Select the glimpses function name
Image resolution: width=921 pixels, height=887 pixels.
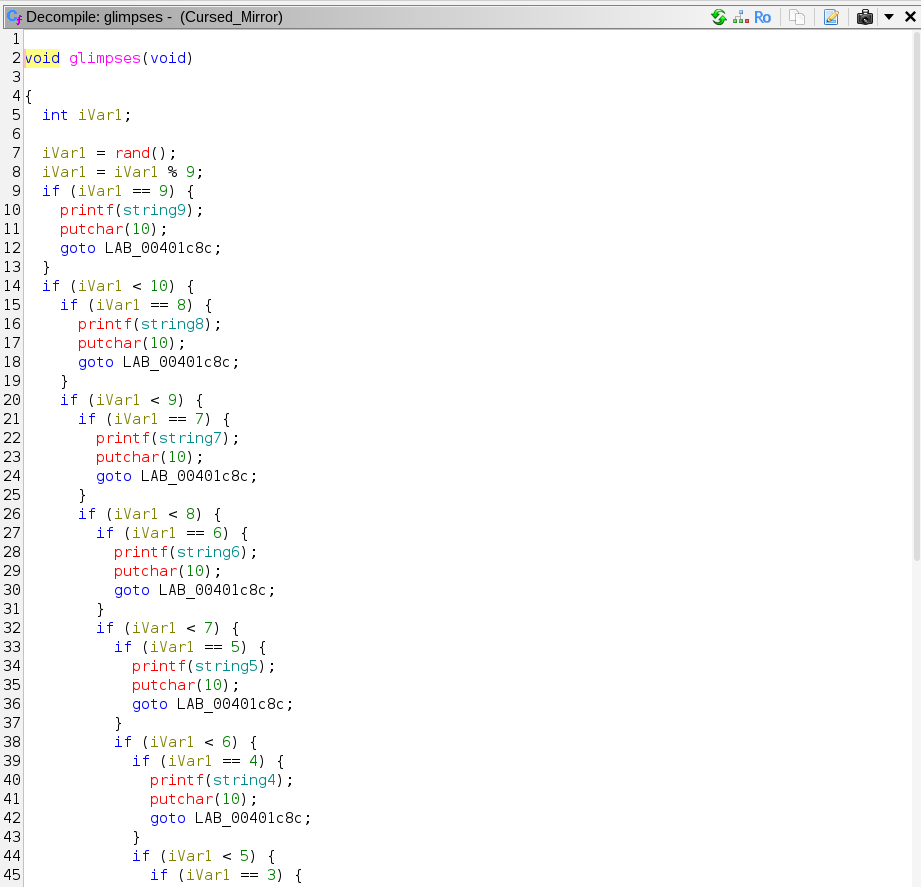pos(105,58)
